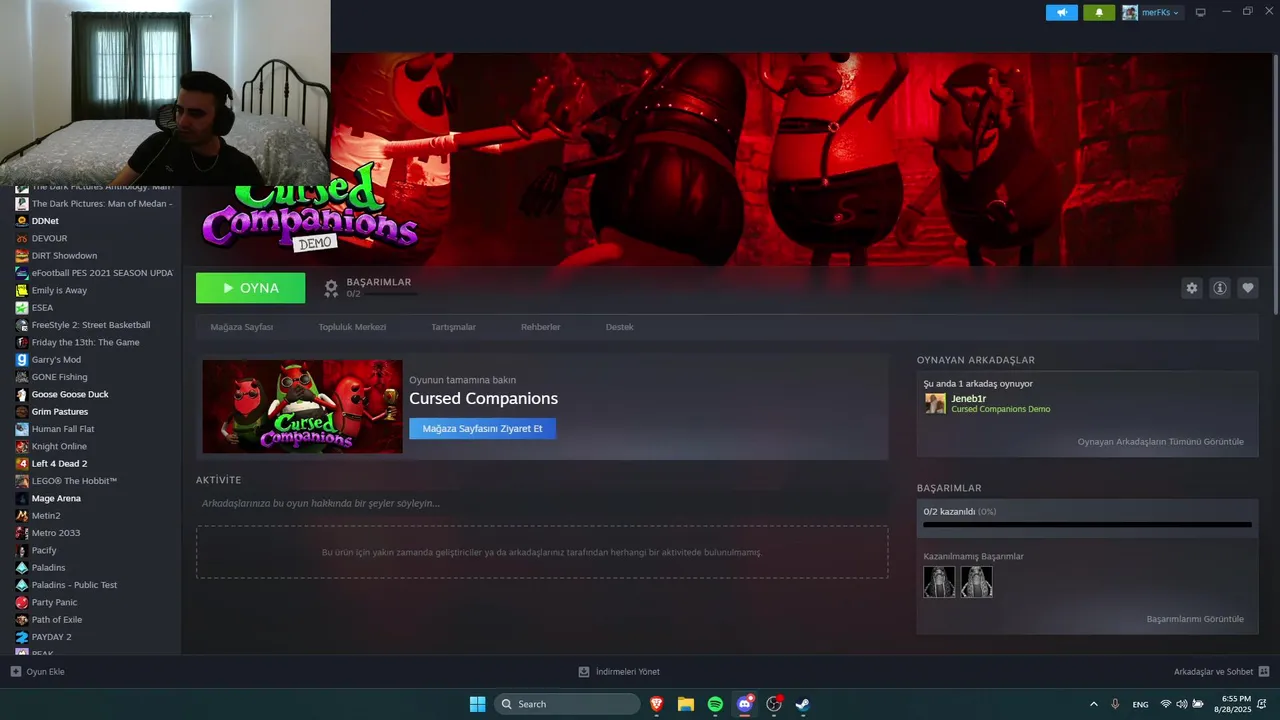1280x720 pixels.
Task: Open the announcements megaphone icon
Action: [x=1062, y=12]
